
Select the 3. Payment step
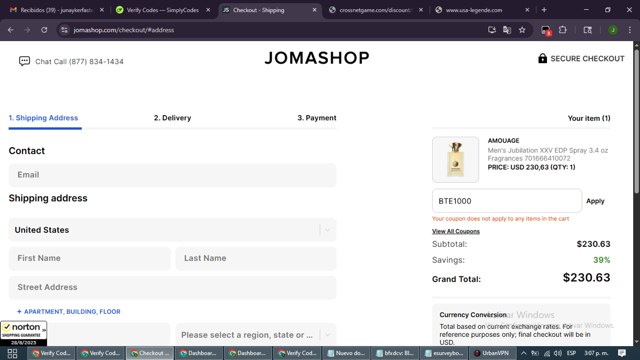pyautogui.click(x=317, y=118)
